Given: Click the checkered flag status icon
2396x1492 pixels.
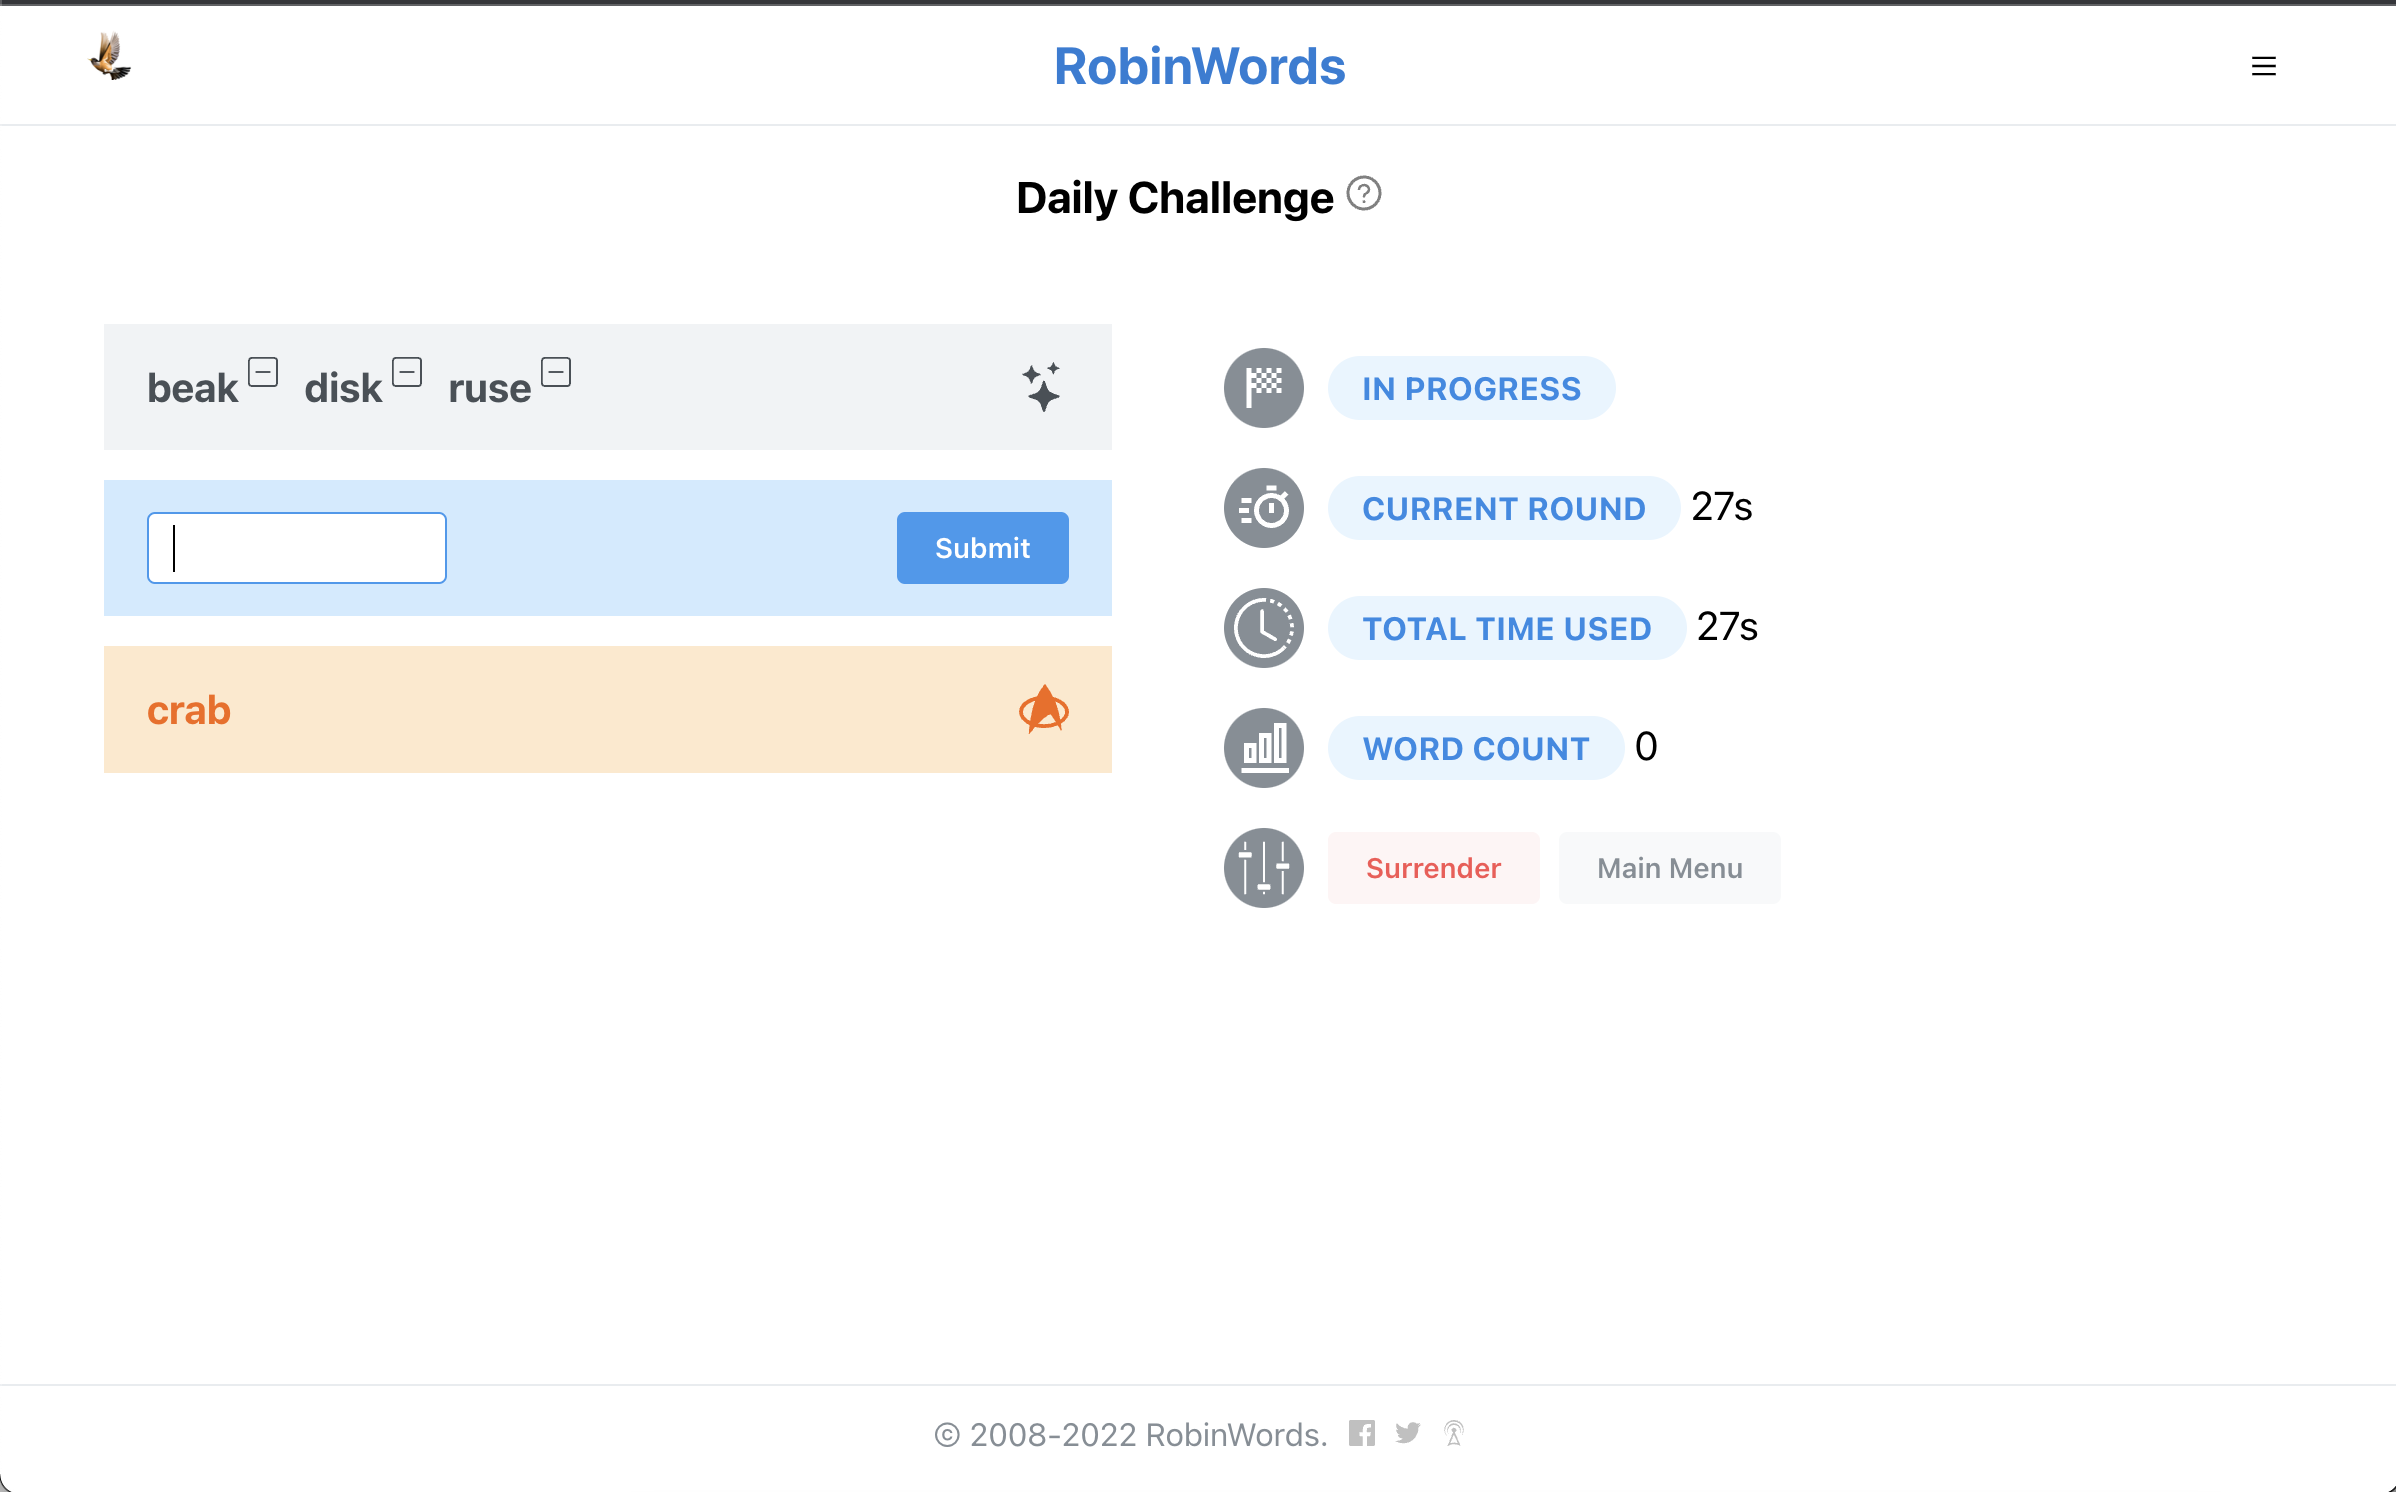Looking at the screenshot, I should (1263, 388).
